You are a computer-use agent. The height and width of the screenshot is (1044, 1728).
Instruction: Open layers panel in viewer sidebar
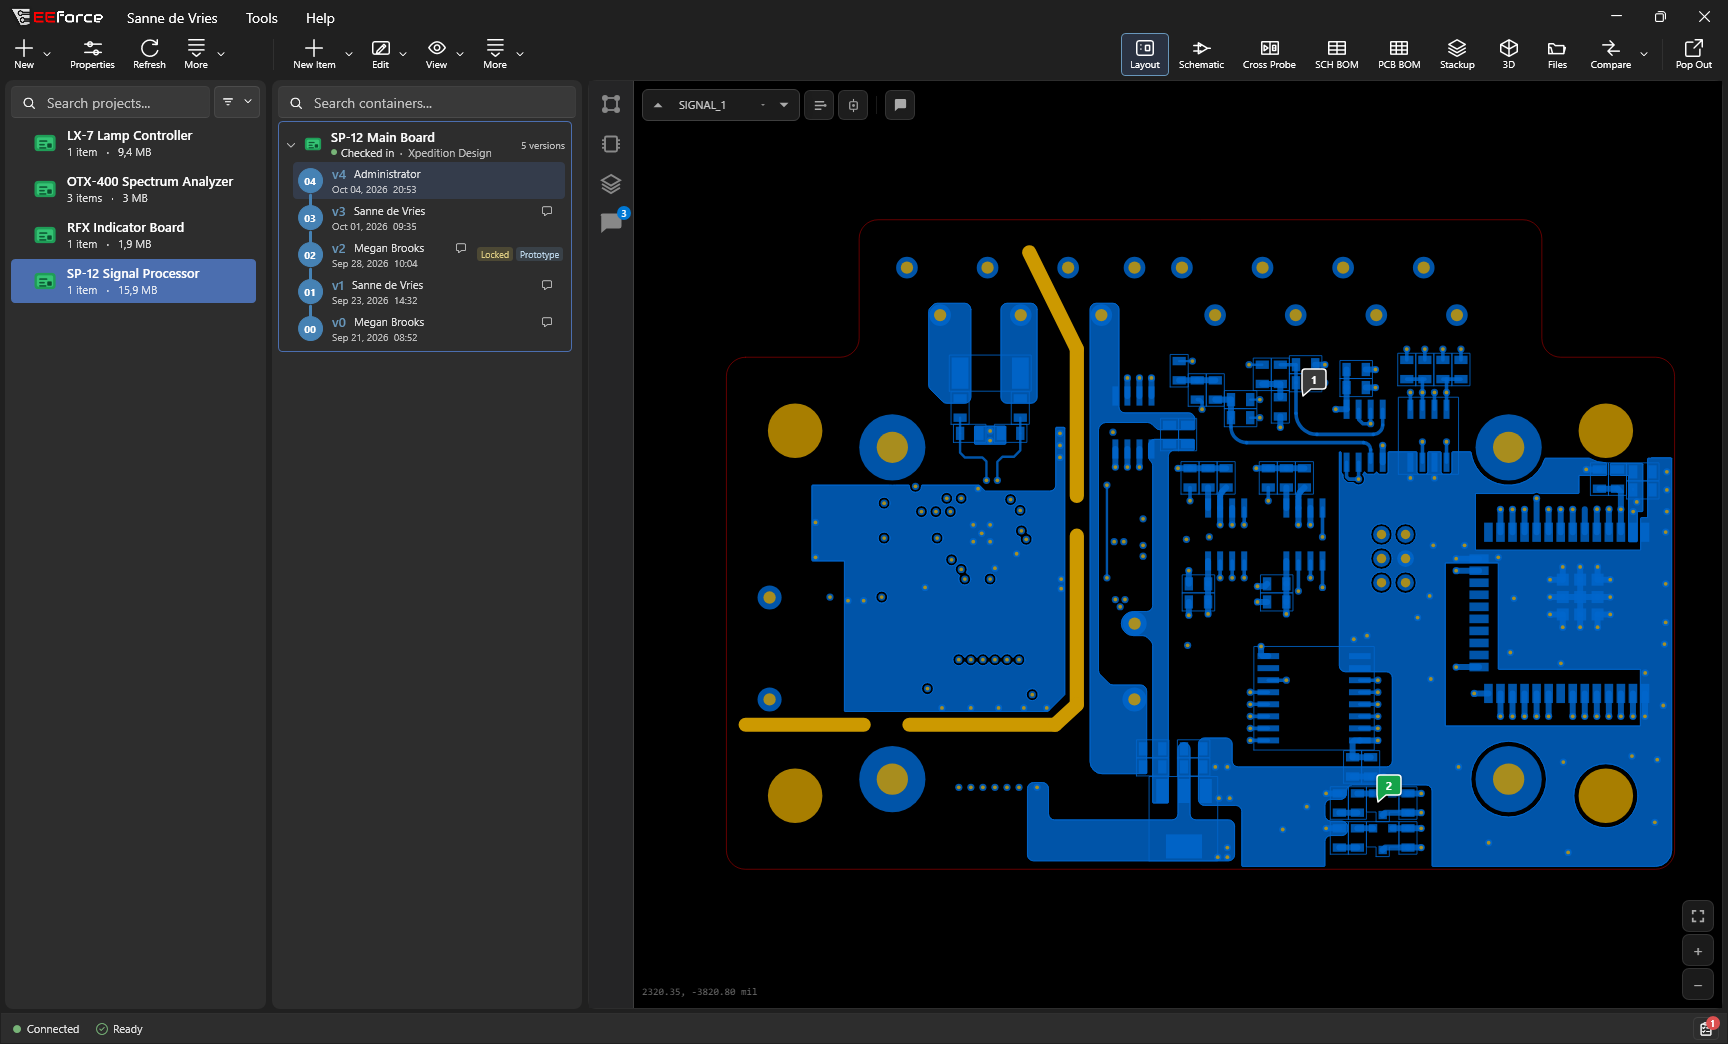pyautogui.click(x=611, y=184)
